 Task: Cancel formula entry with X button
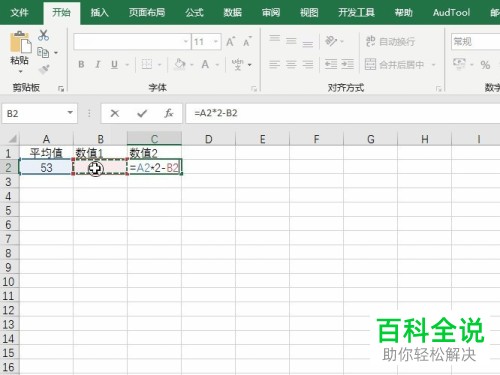click(115, 114)
